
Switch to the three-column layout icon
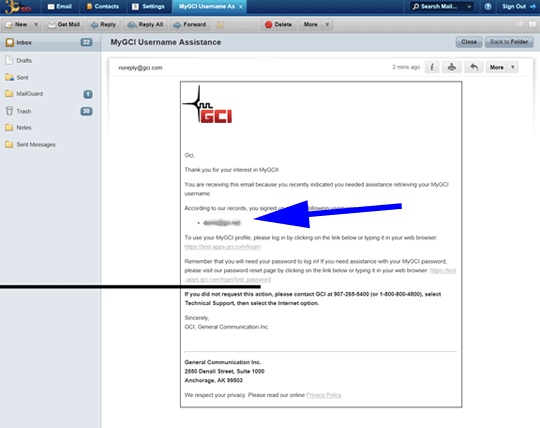pyautogui.click(x=532, y=24)
